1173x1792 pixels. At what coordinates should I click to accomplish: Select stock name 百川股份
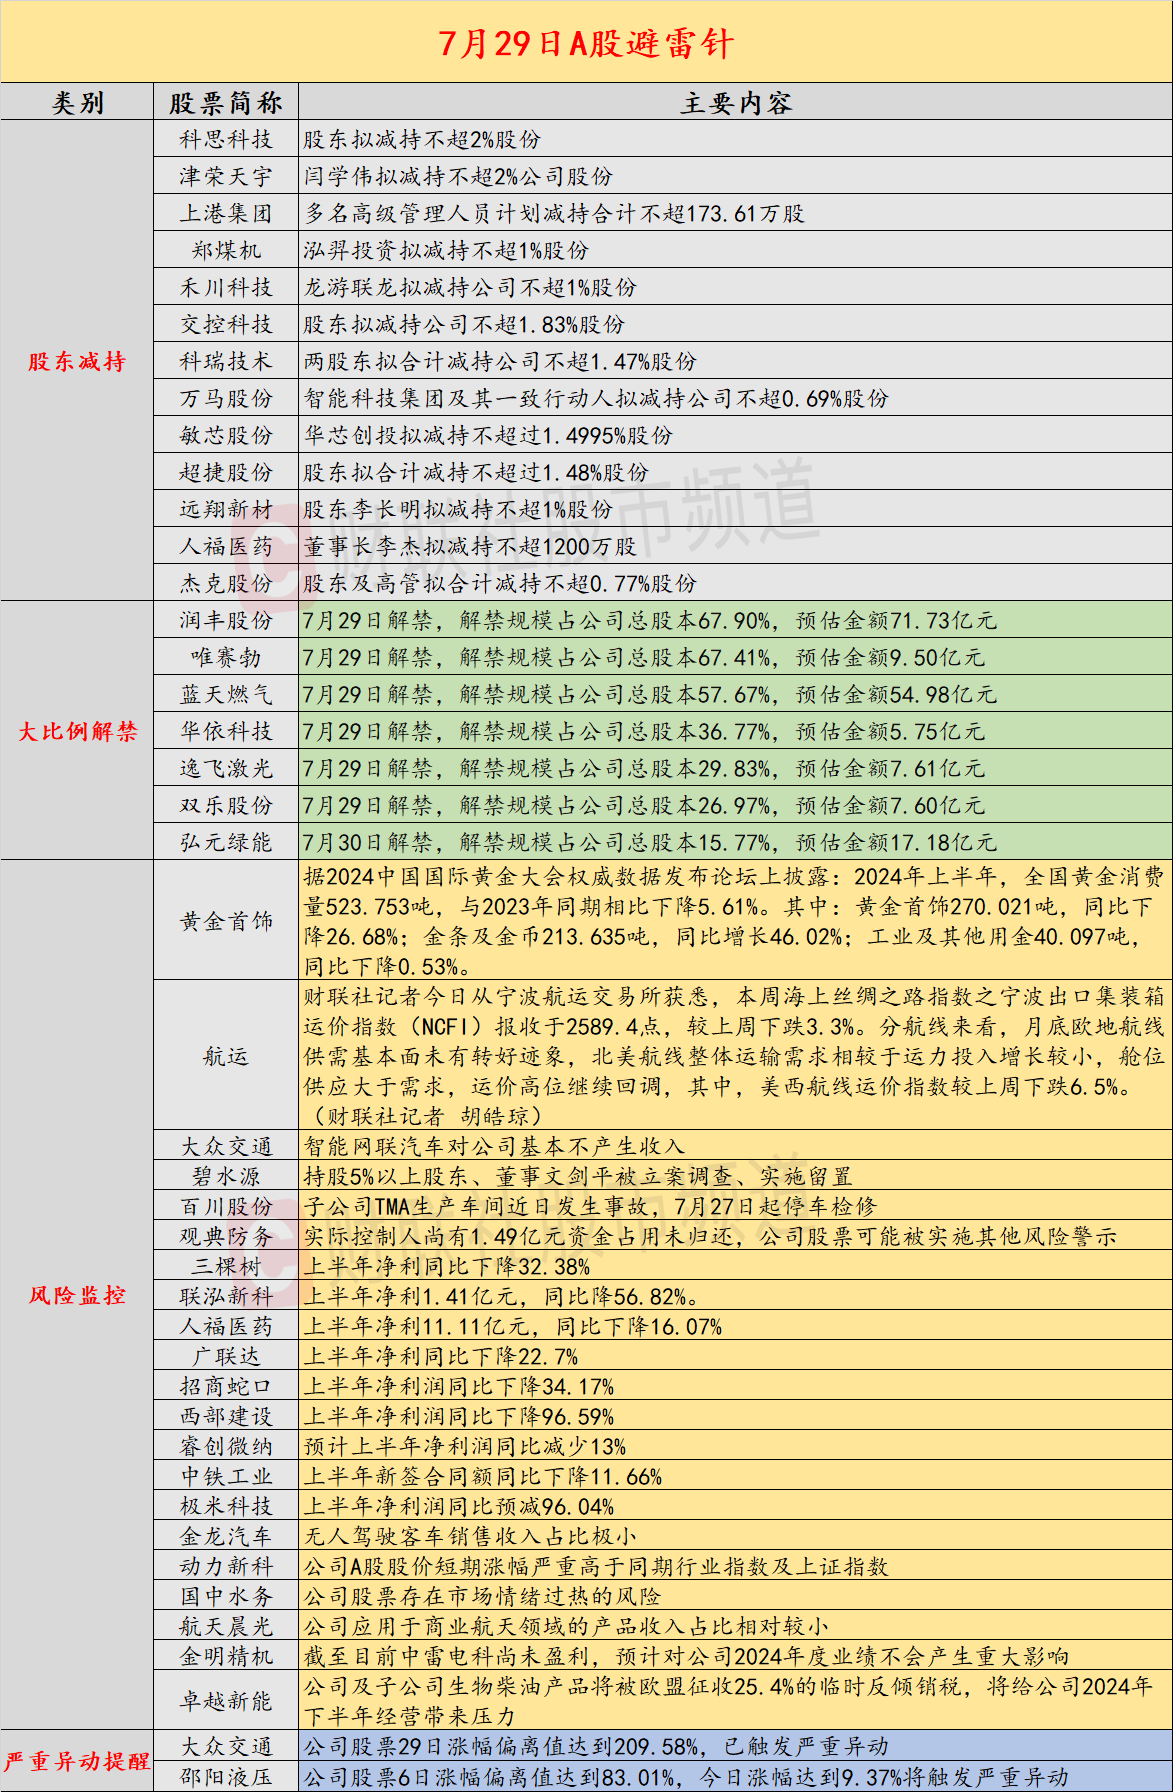pos(226,1206)
